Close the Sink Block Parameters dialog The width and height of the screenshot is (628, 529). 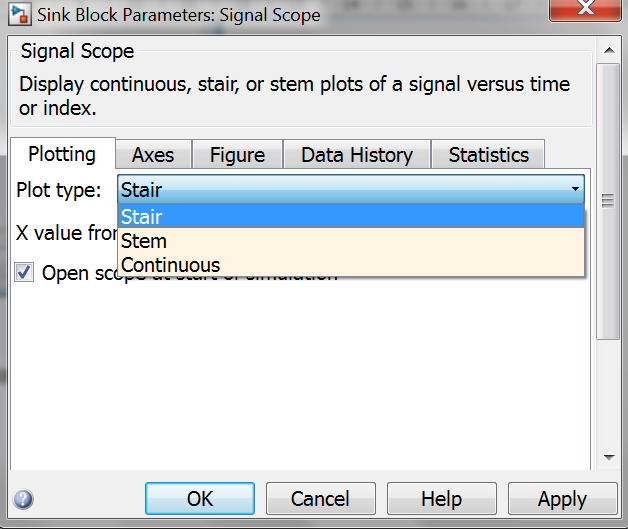(585, 9)
